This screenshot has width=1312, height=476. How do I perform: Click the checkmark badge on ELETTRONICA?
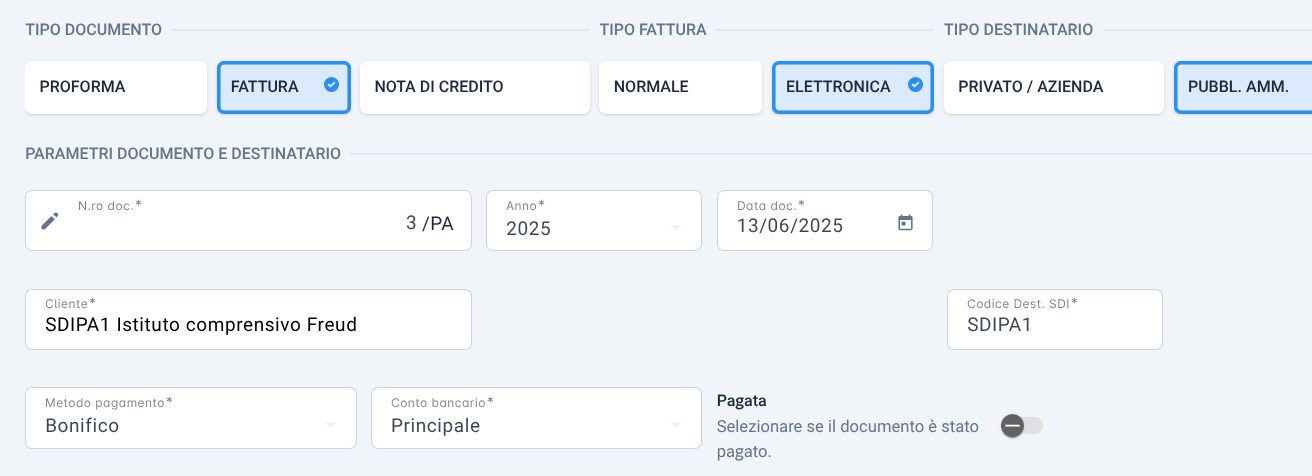[914, 85]
